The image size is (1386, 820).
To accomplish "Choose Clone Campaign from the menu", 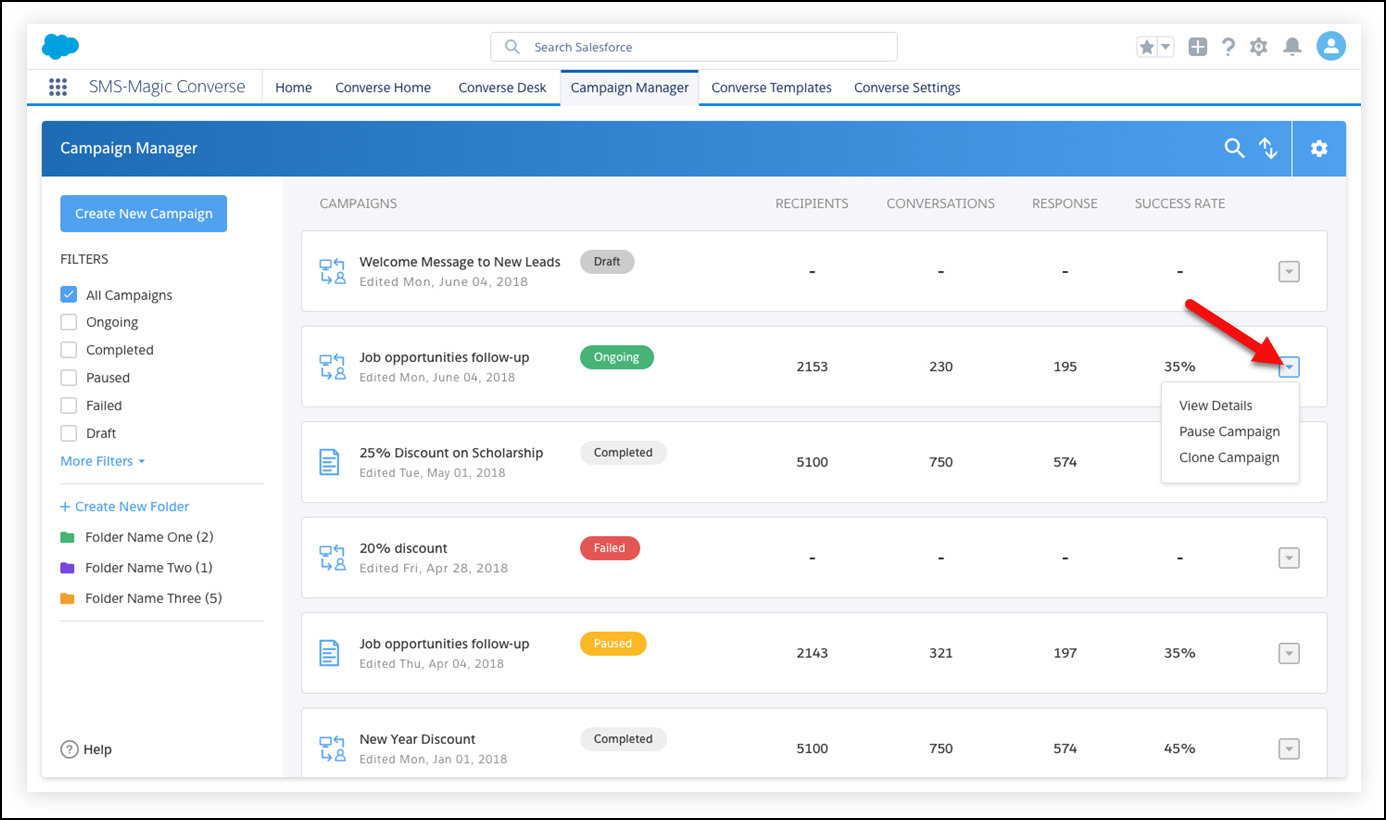I will point(1229,458).
